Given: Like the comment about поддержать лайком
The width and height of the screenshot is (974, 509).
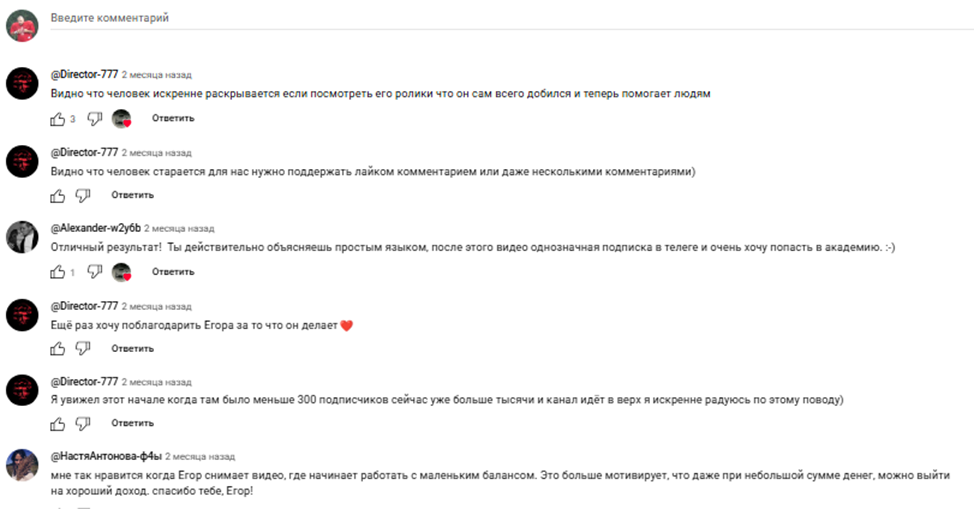Looking at the screenshot, I should pos(57,196).
